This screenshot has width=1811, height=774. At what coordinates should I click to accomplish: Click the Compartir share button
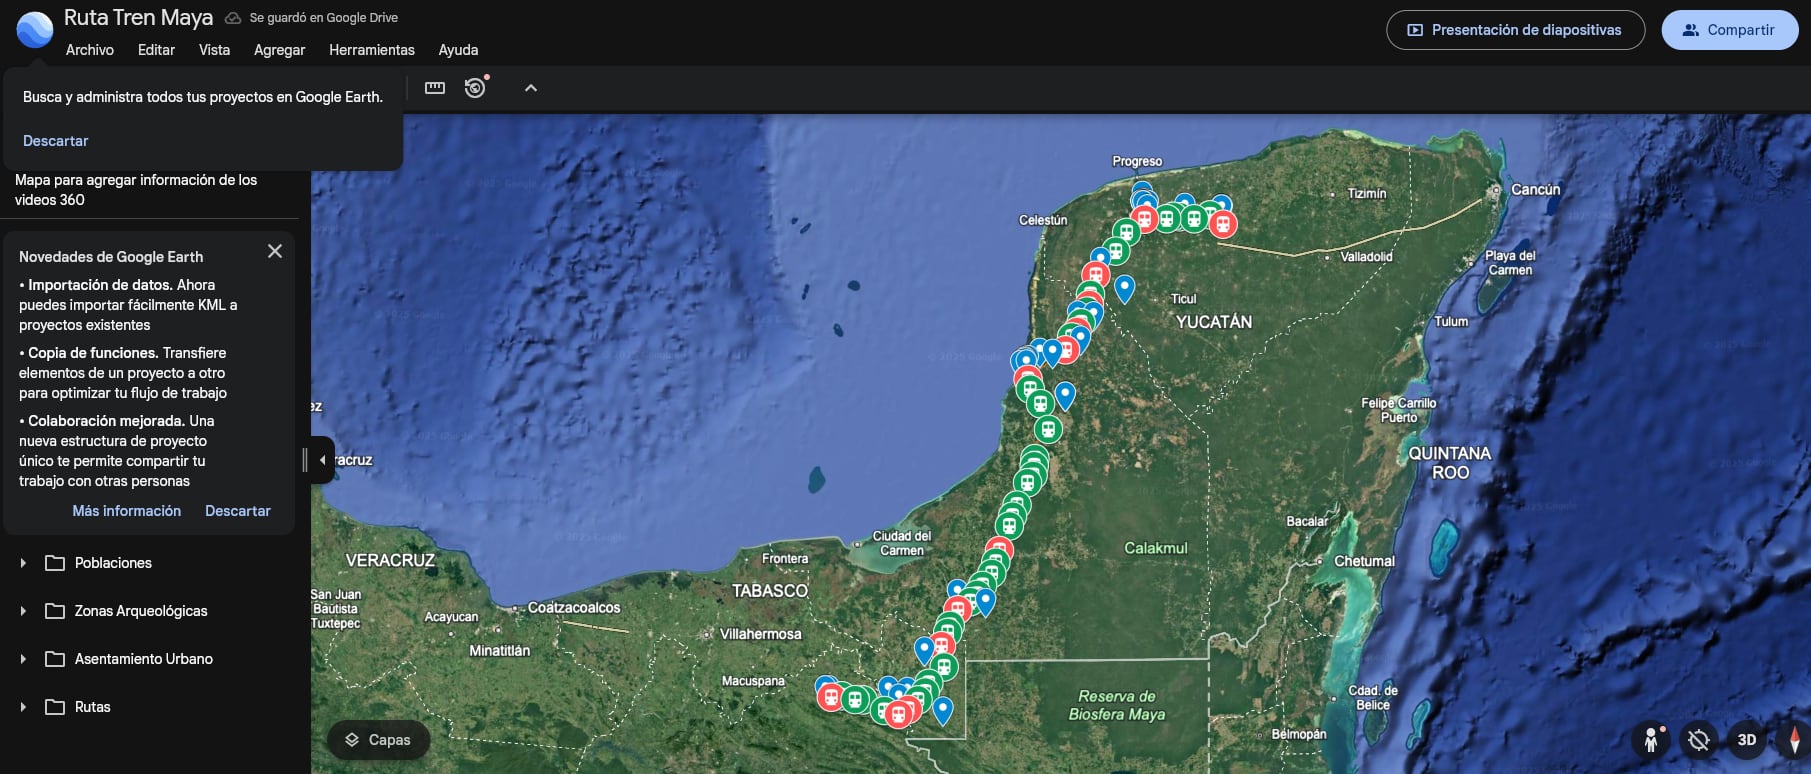click(1730, 30)
